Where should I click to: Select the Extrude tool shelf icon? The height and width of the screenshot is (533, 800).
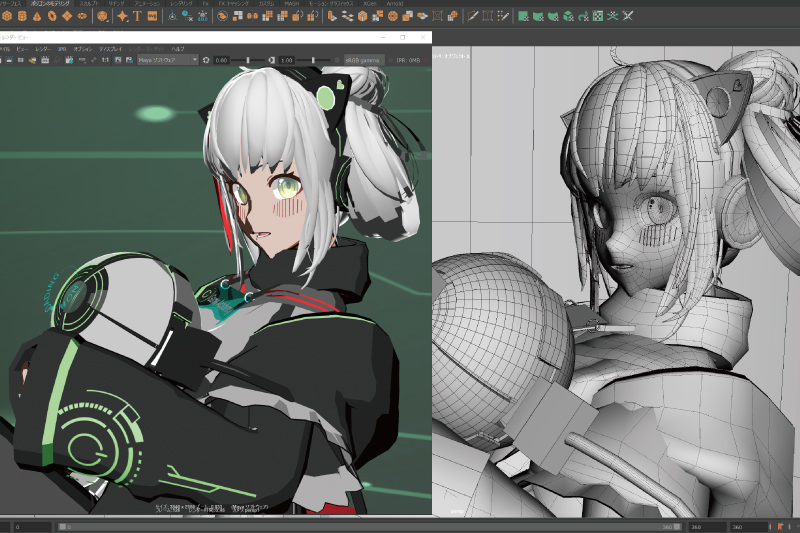332,16
